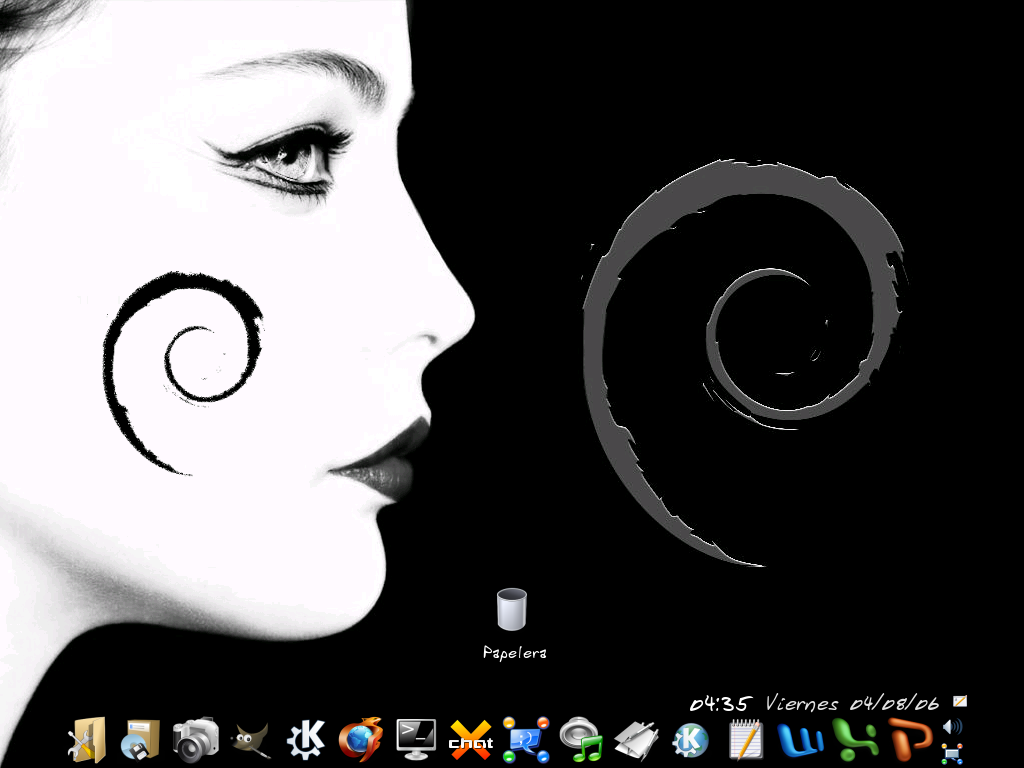Open the notepad text editor
The height and width of the screenshot is (768, 1024).
click(746, 740)
